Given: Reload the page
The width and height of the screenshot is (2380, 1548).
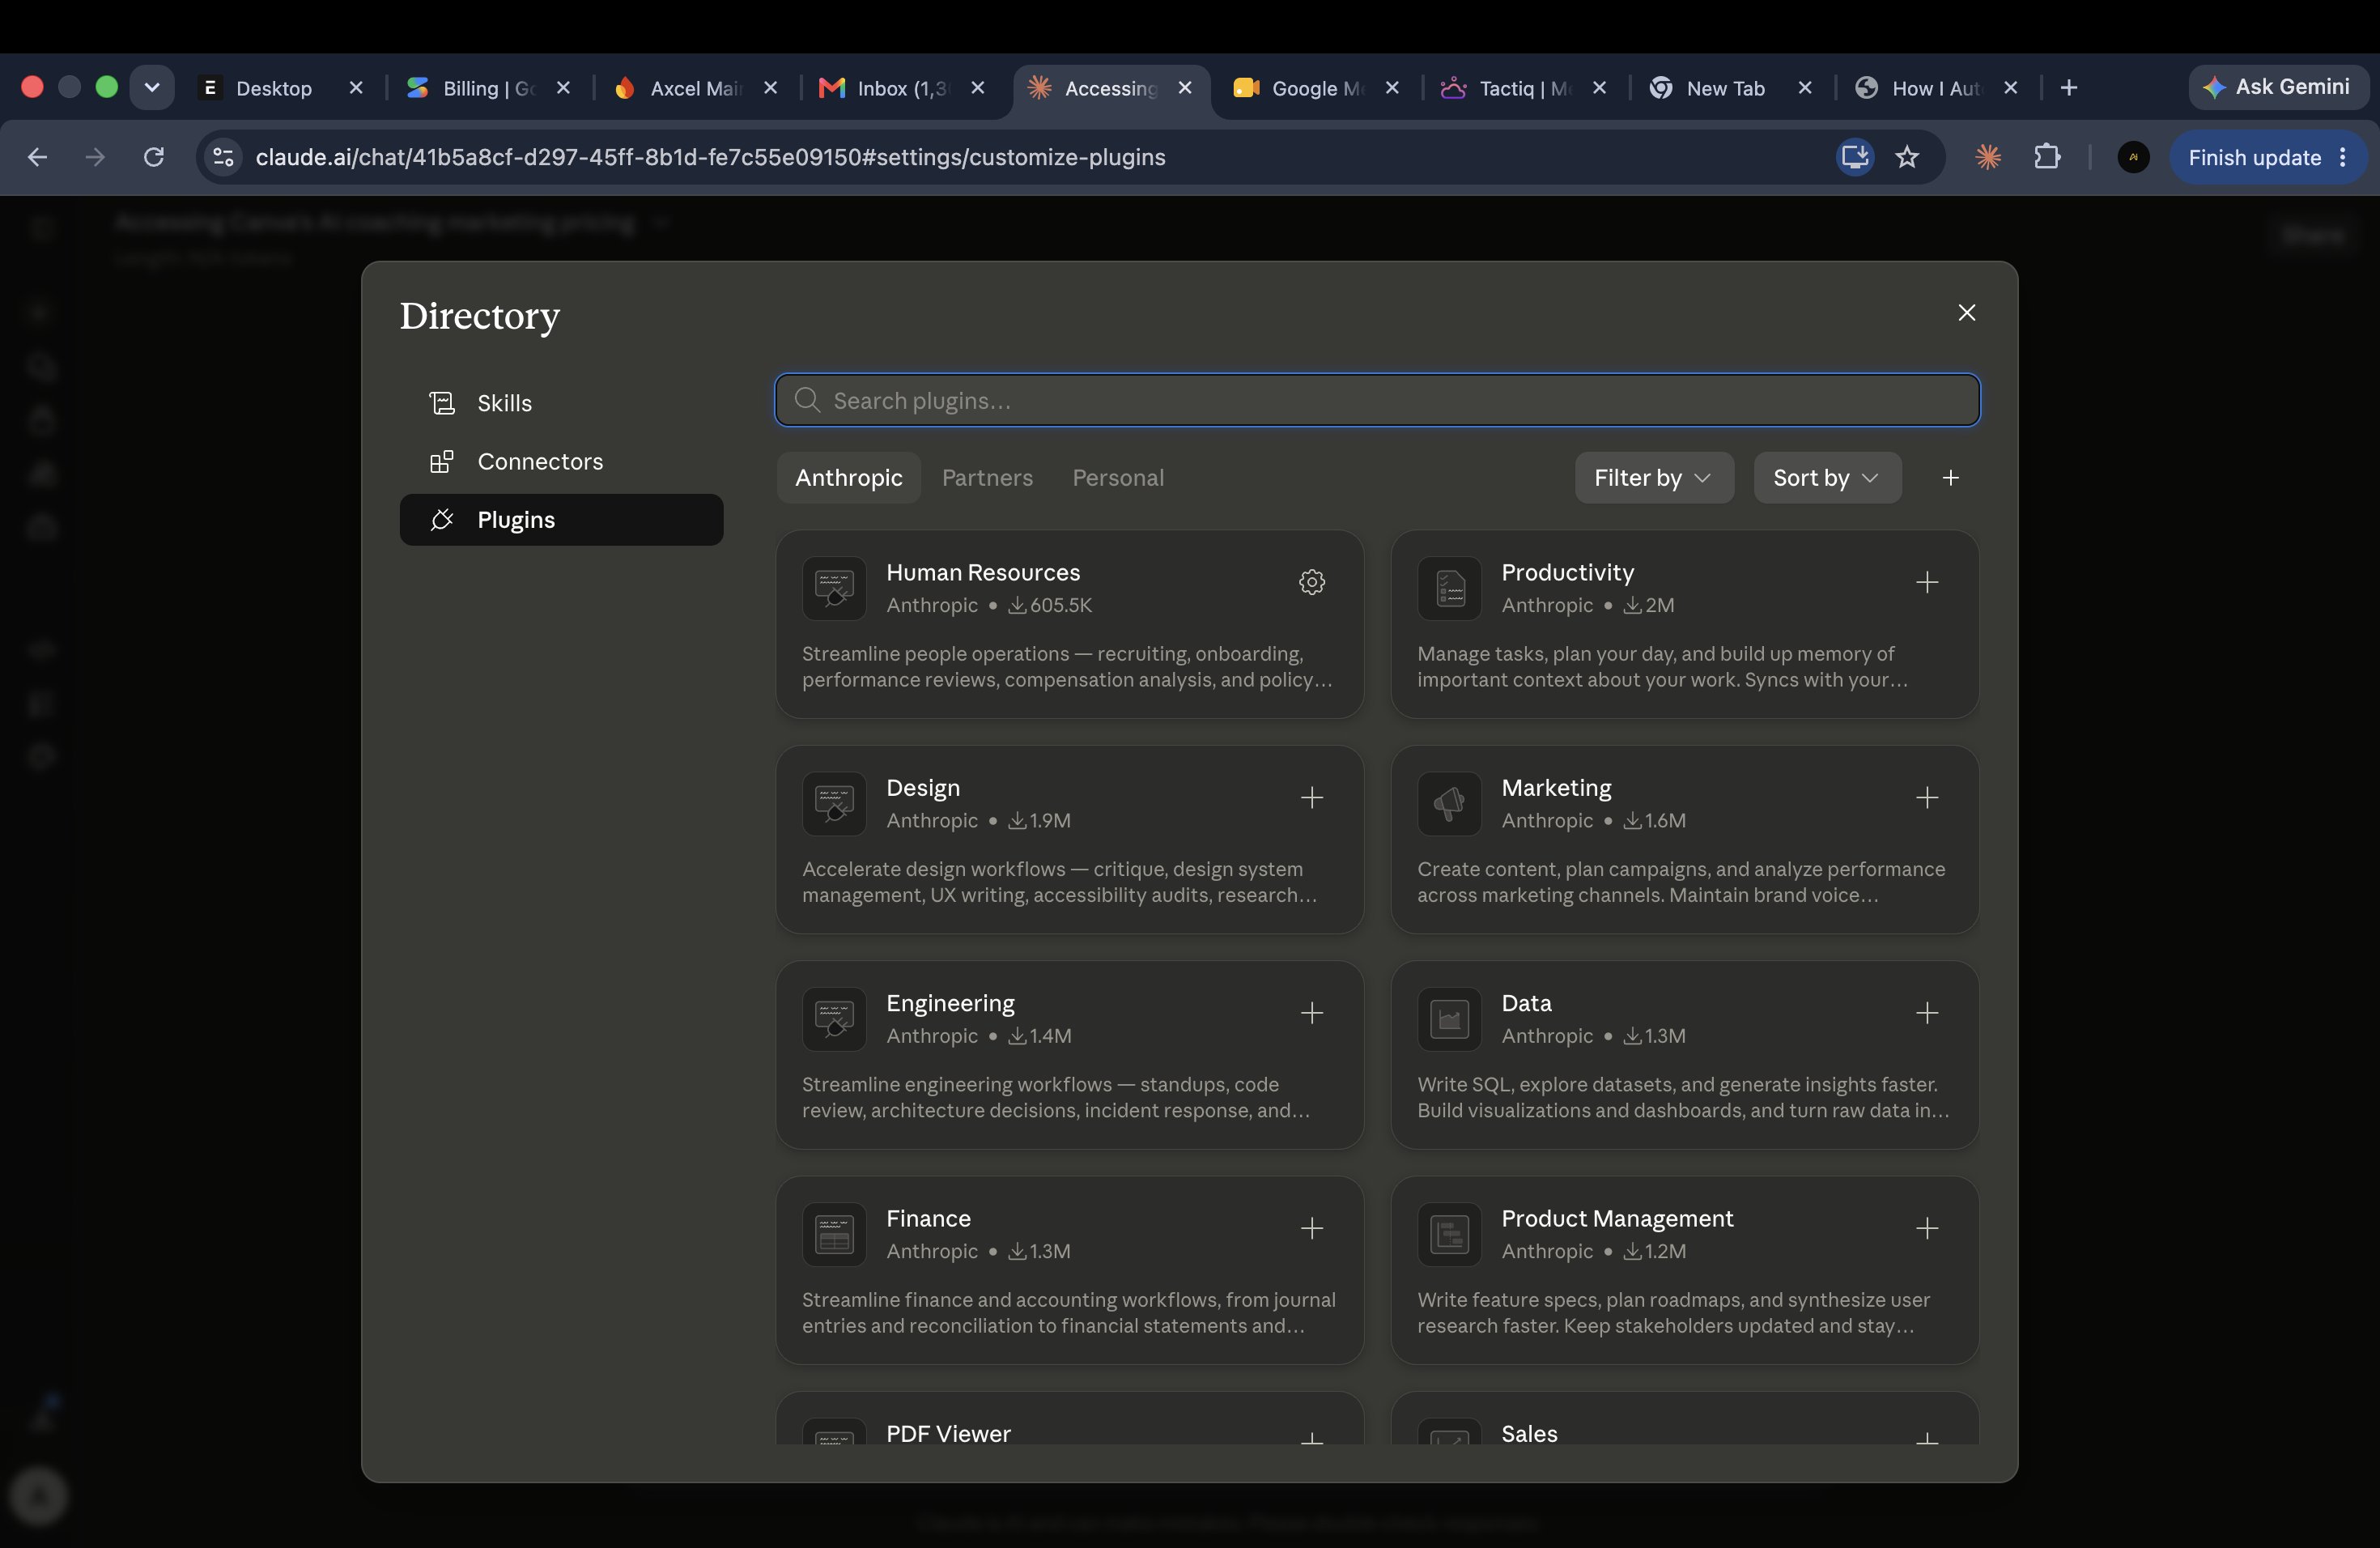Looking at the screenshot, I should pos(153,157).
